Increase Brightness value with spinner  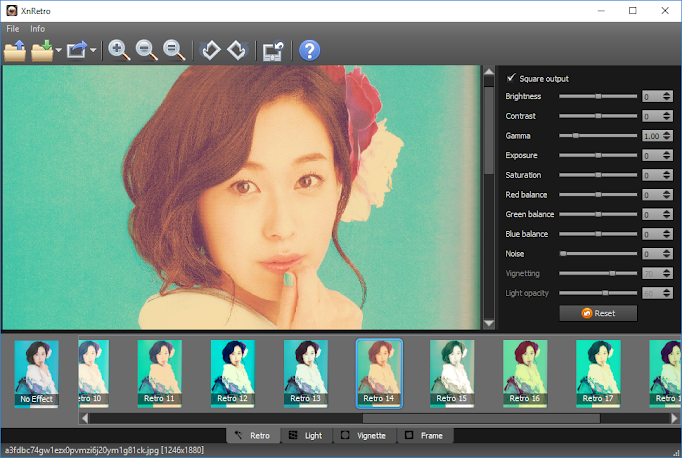(x=667, y=94)
